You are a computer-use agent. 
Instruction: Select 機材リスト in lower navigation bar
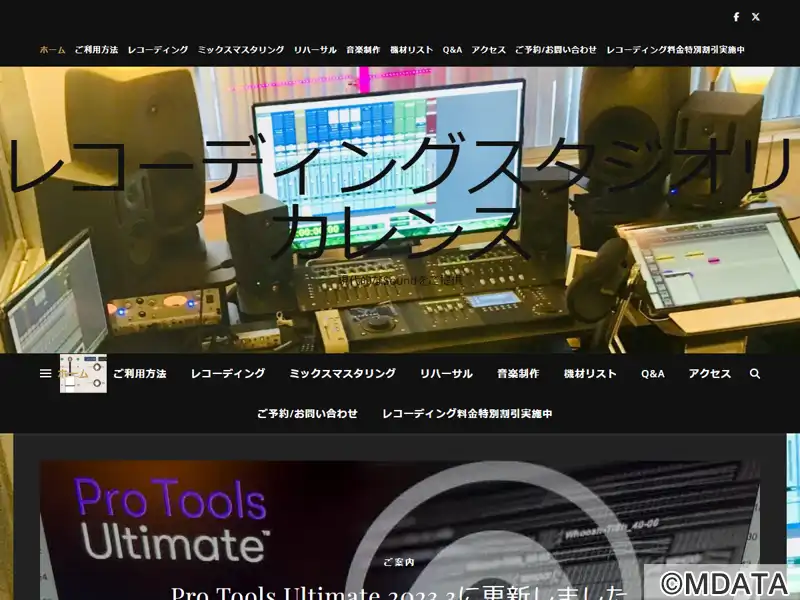[x=590, y=373]
